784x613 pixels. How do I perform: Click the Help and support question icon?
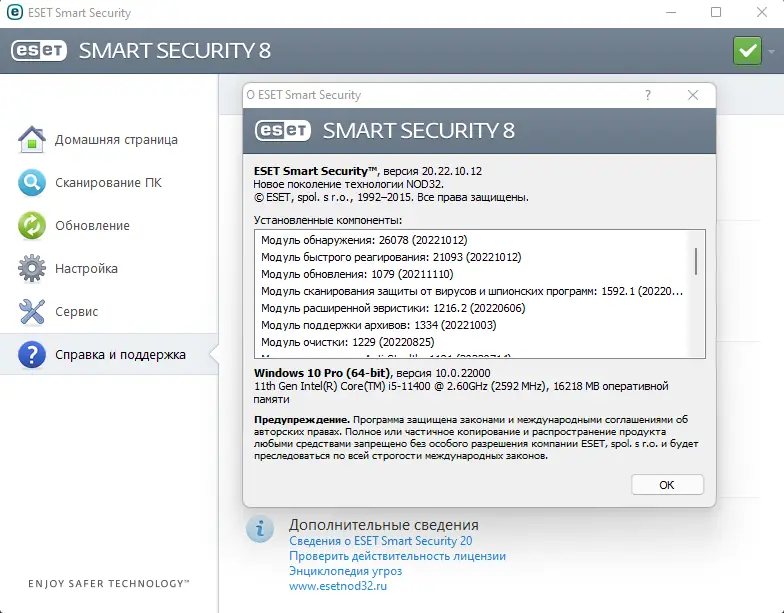coord(32,354)
